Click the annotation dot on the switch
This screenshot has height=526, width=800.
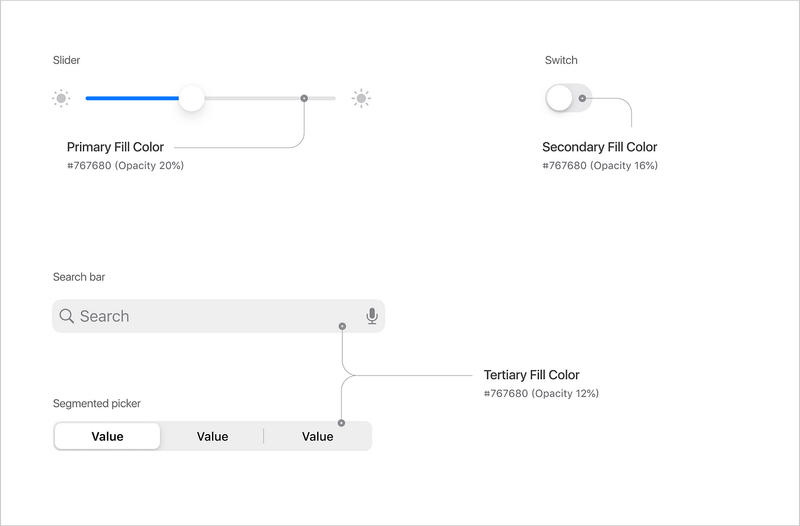click(x=582, y=98)
